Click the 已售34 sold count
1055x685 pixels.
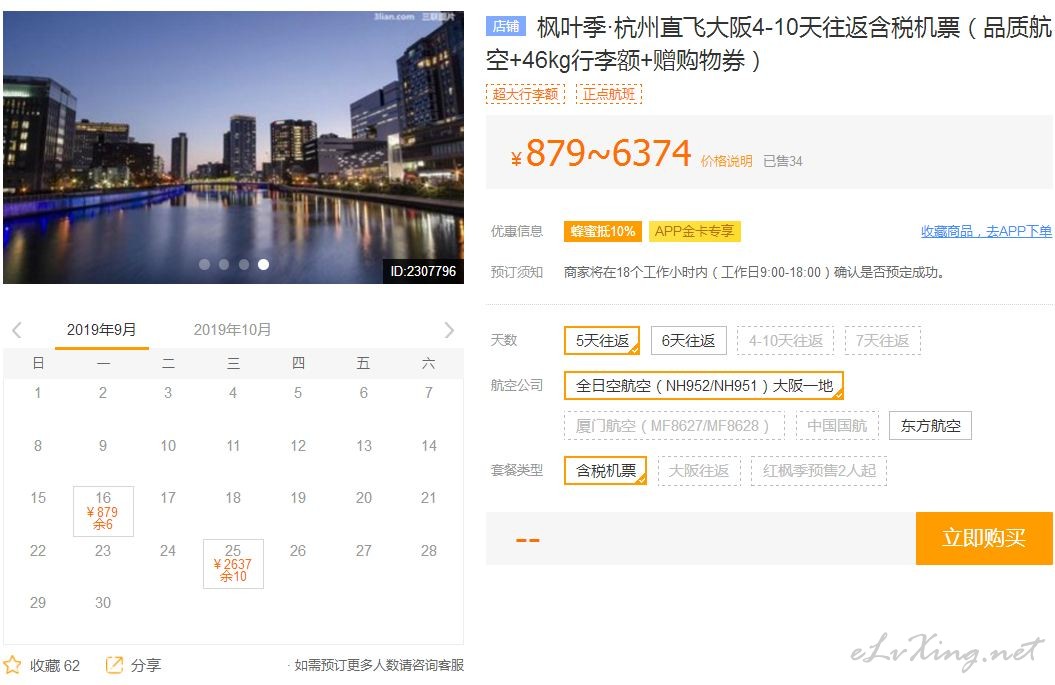[783, 161]
